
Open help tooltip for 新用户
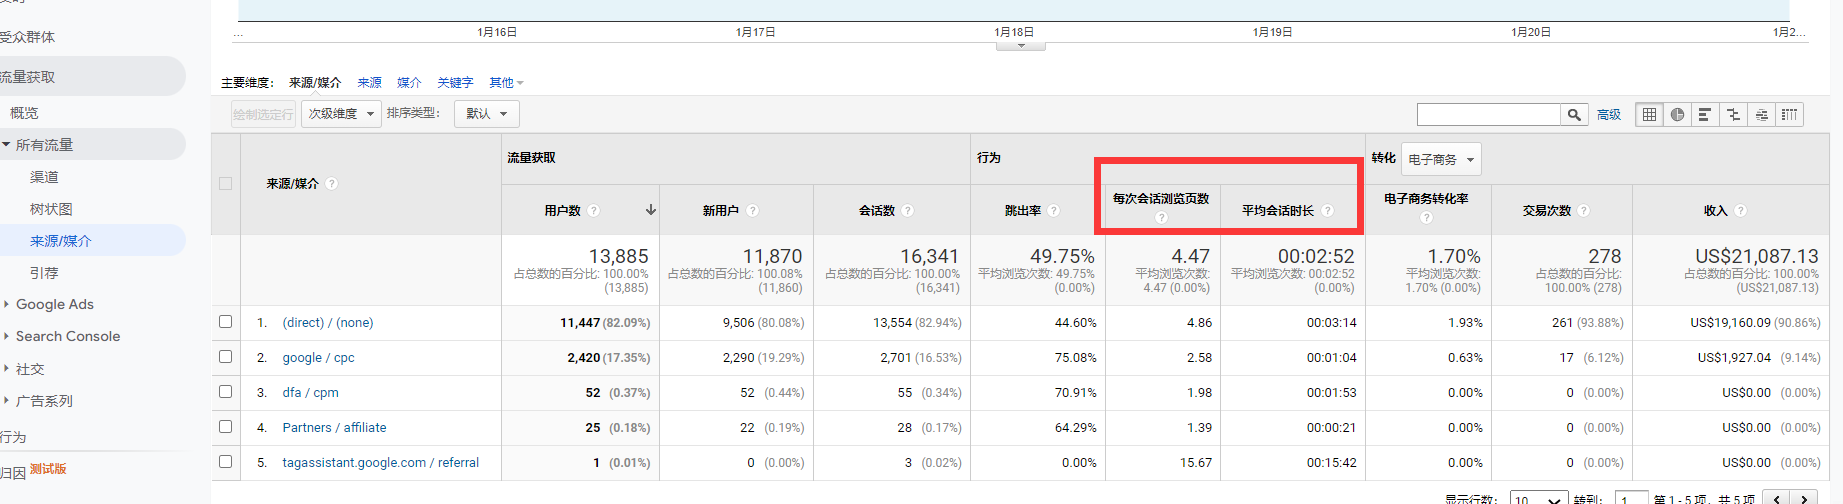[752, 211]
